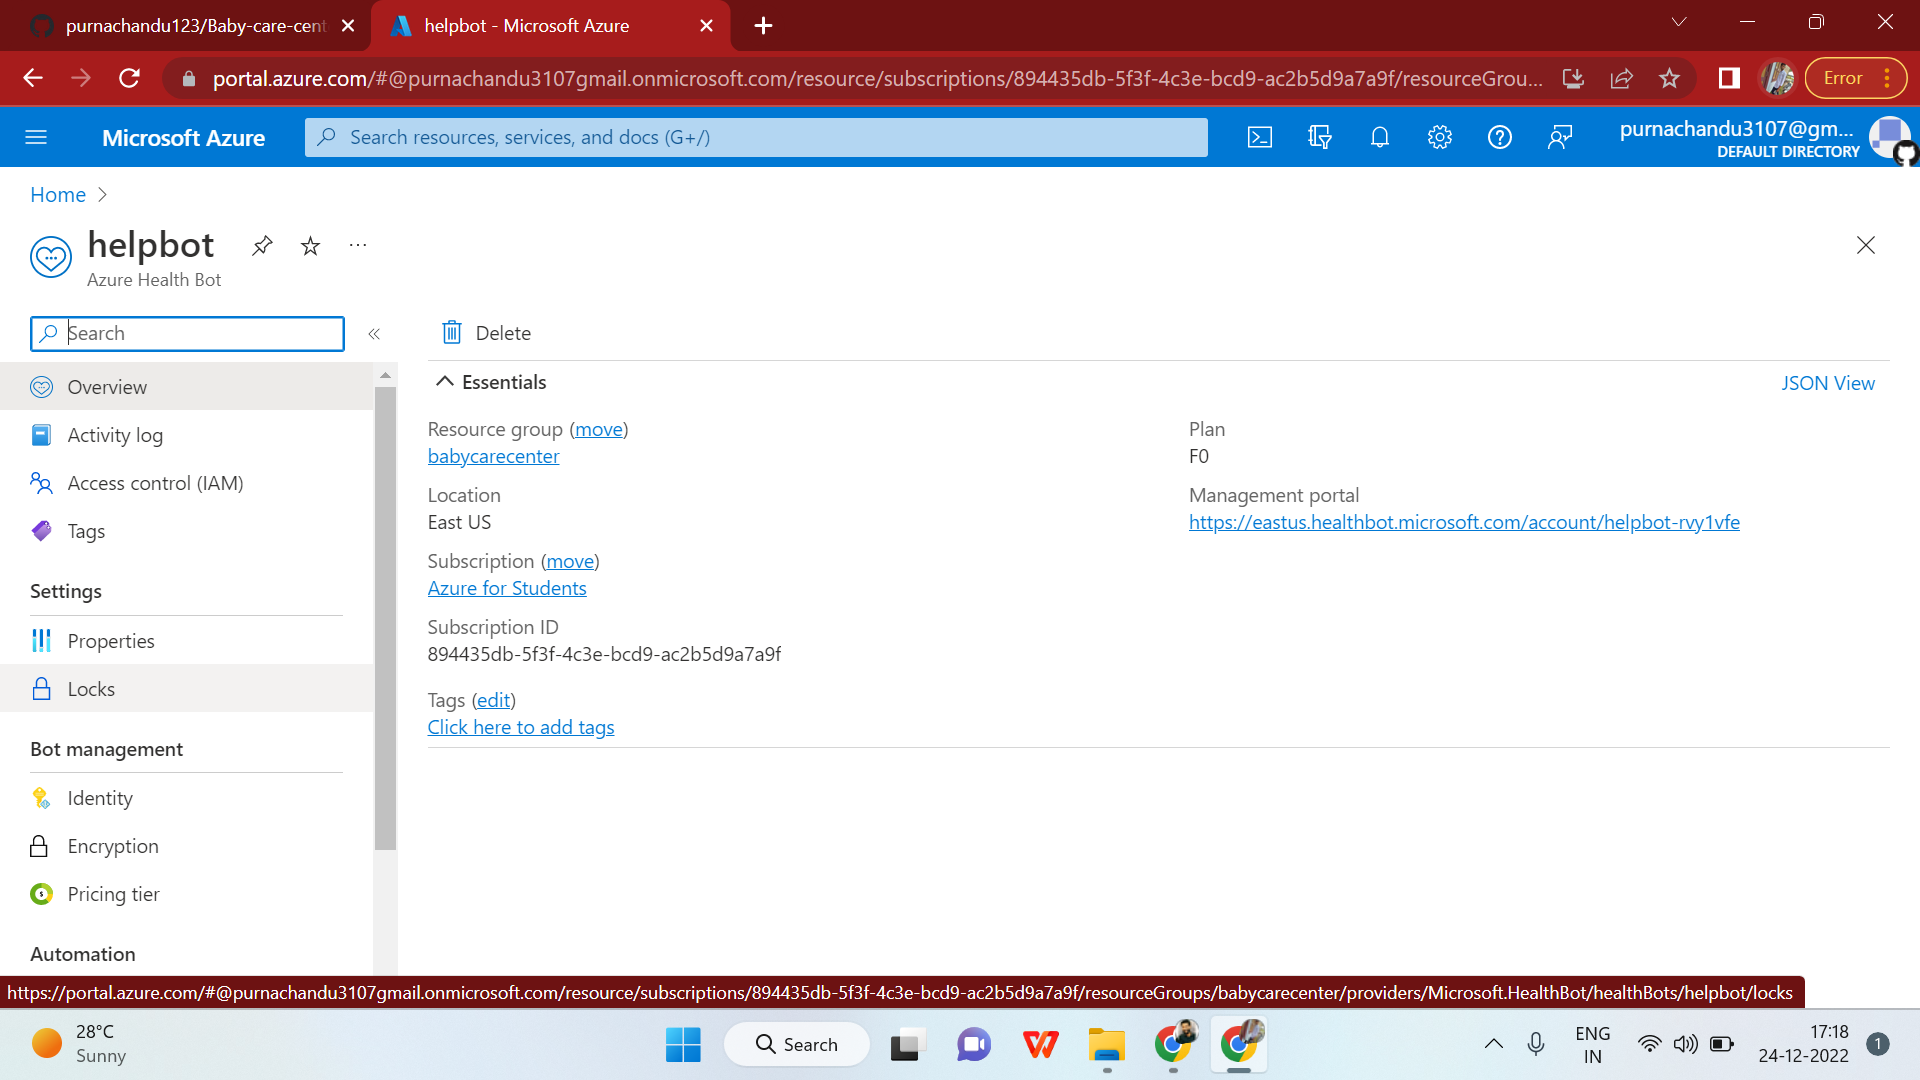Open the Azure portal hamburger menu
Viewport: 1920px width, 1080px height.
point(36,137)
